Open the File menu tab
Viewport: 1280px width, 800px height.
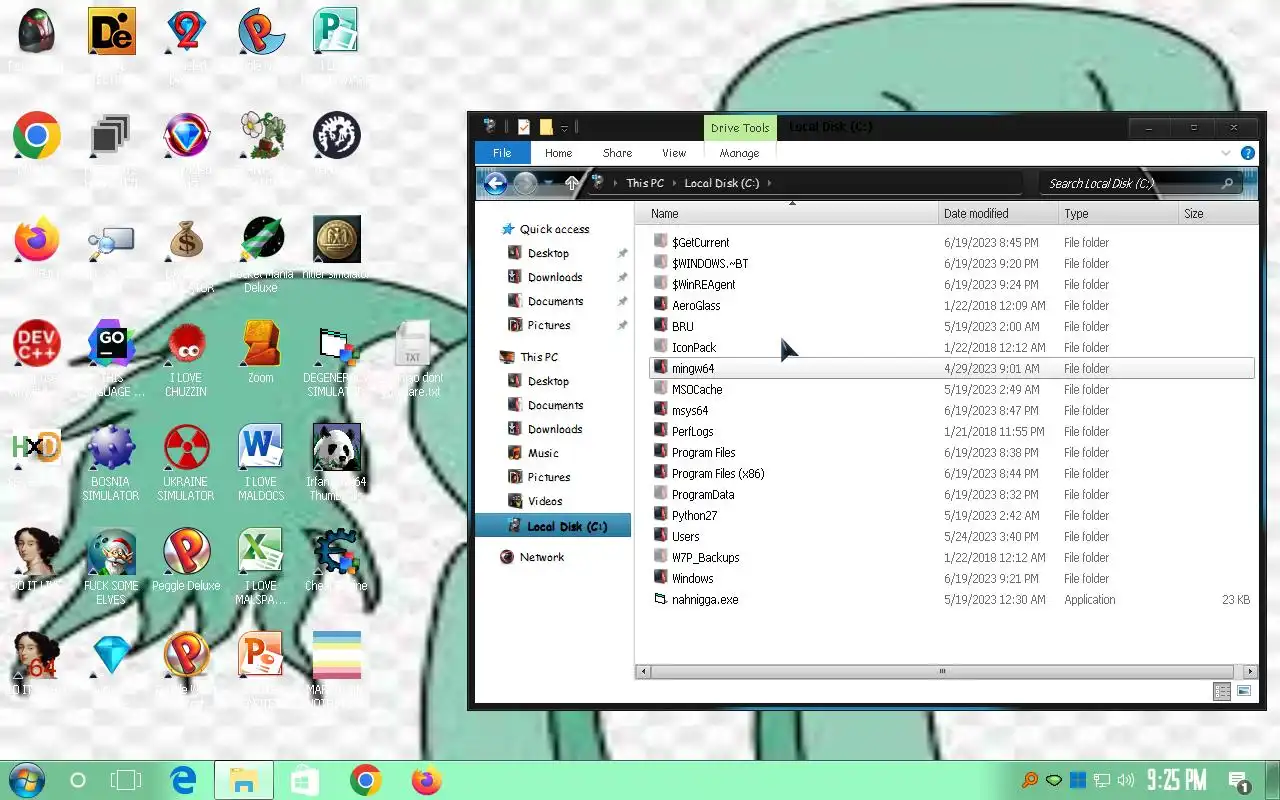pyautogui.click(x=502, y=153)
